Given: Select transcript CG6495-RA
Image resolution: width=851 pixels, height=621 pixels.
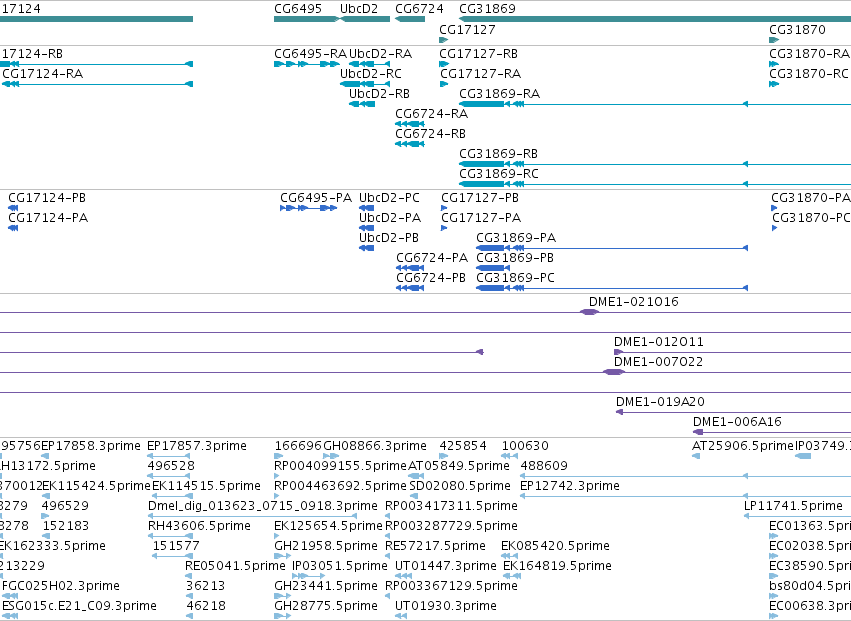Looking at the screenshot, I should coord(310,54).
